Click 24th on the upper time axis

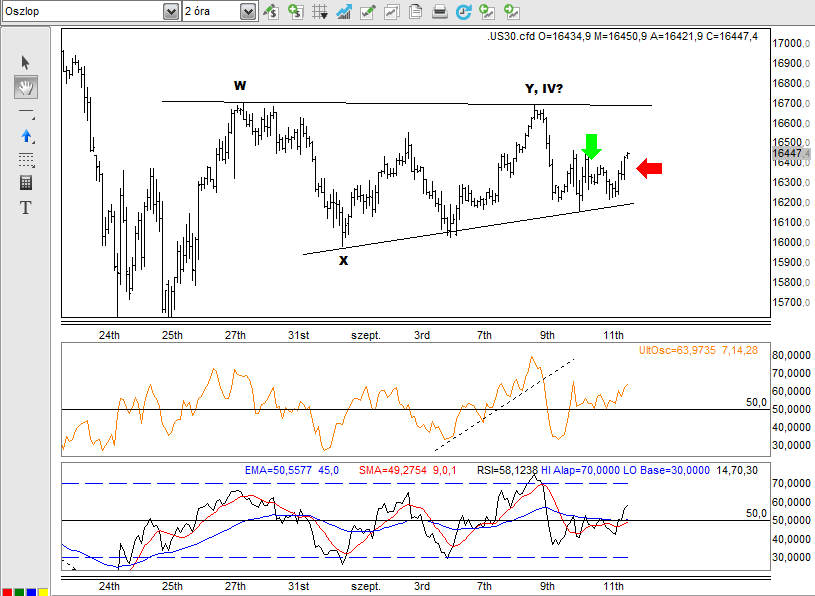[109, 336]
